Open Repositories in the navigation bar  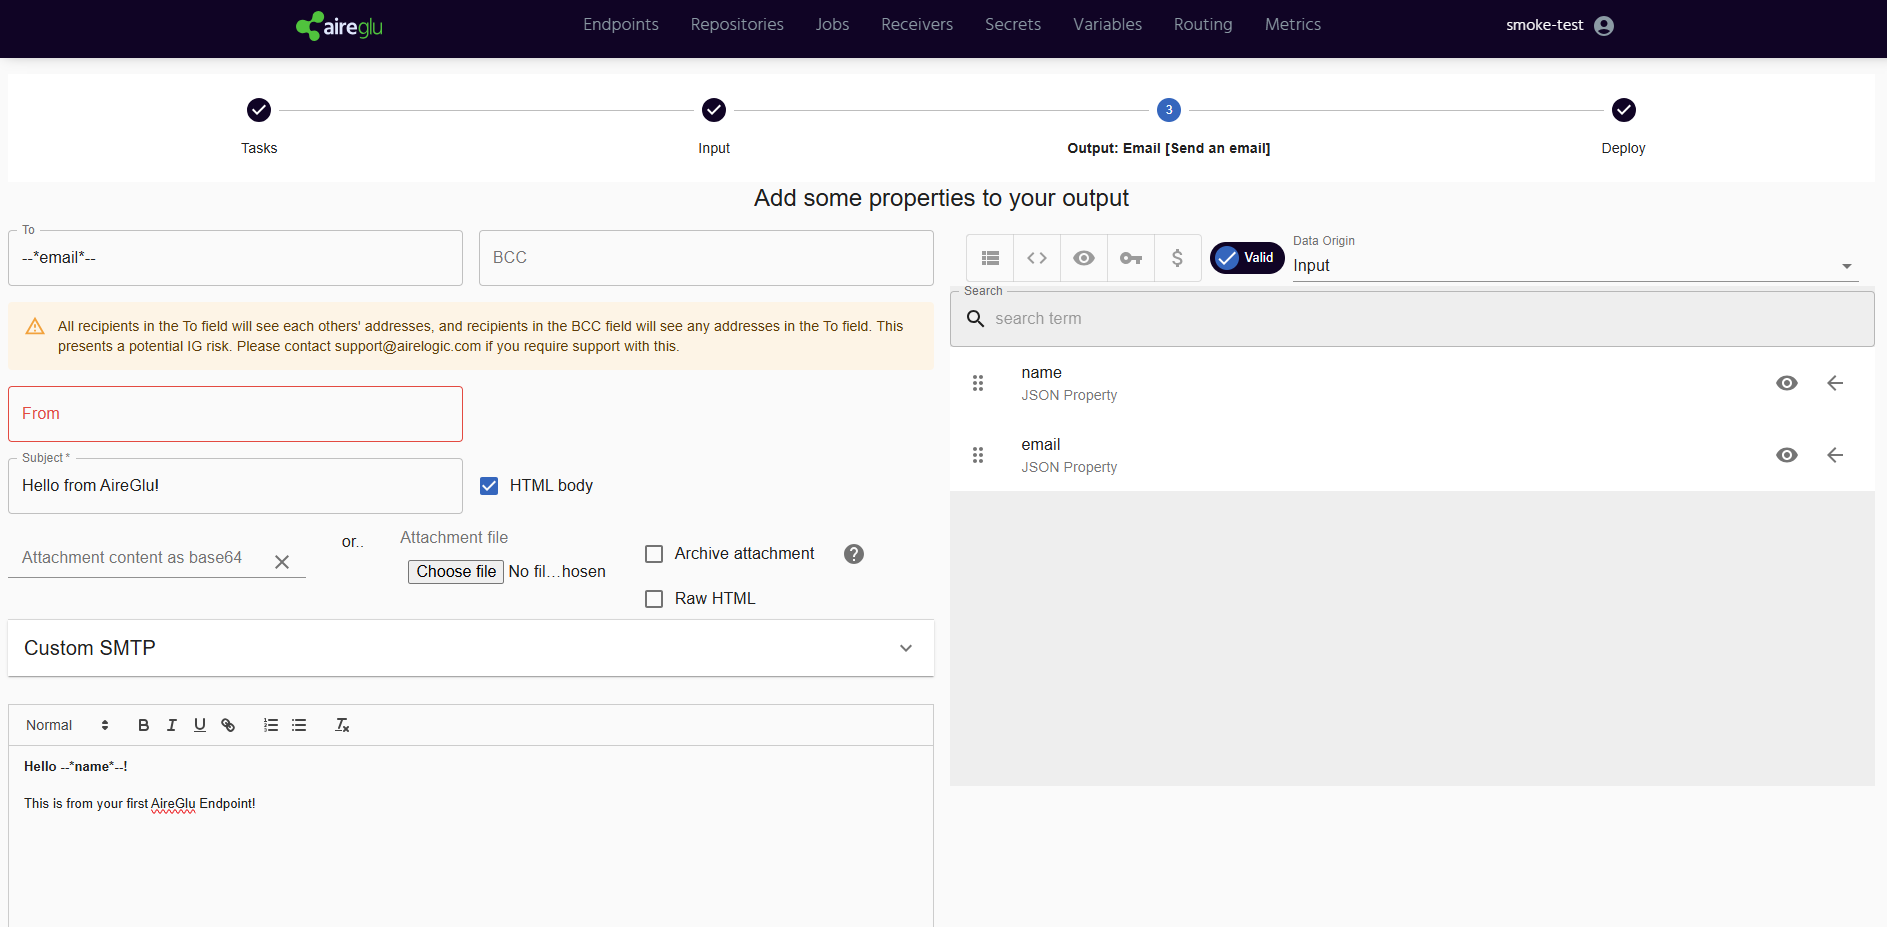[x=737, y=24]
